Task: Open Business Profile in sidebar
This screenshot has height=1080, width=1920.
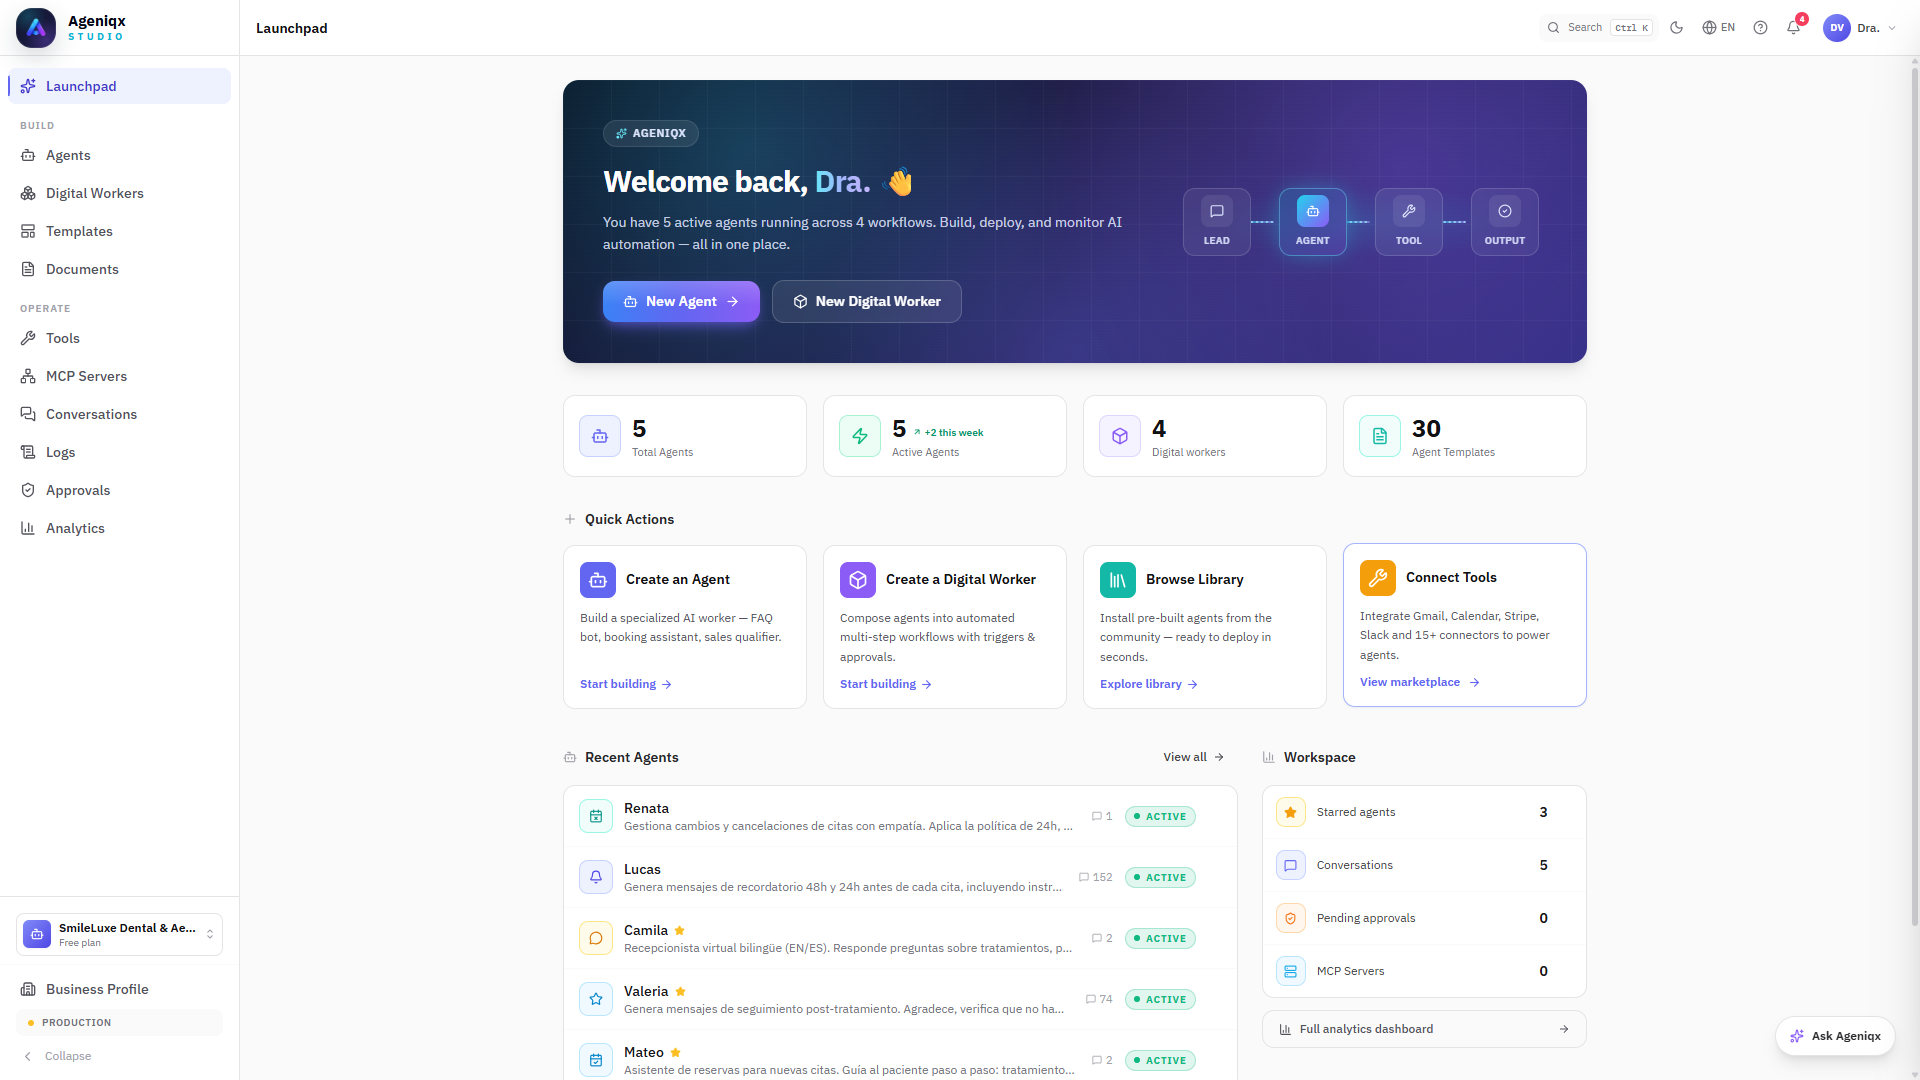Action: click(119, 989)
